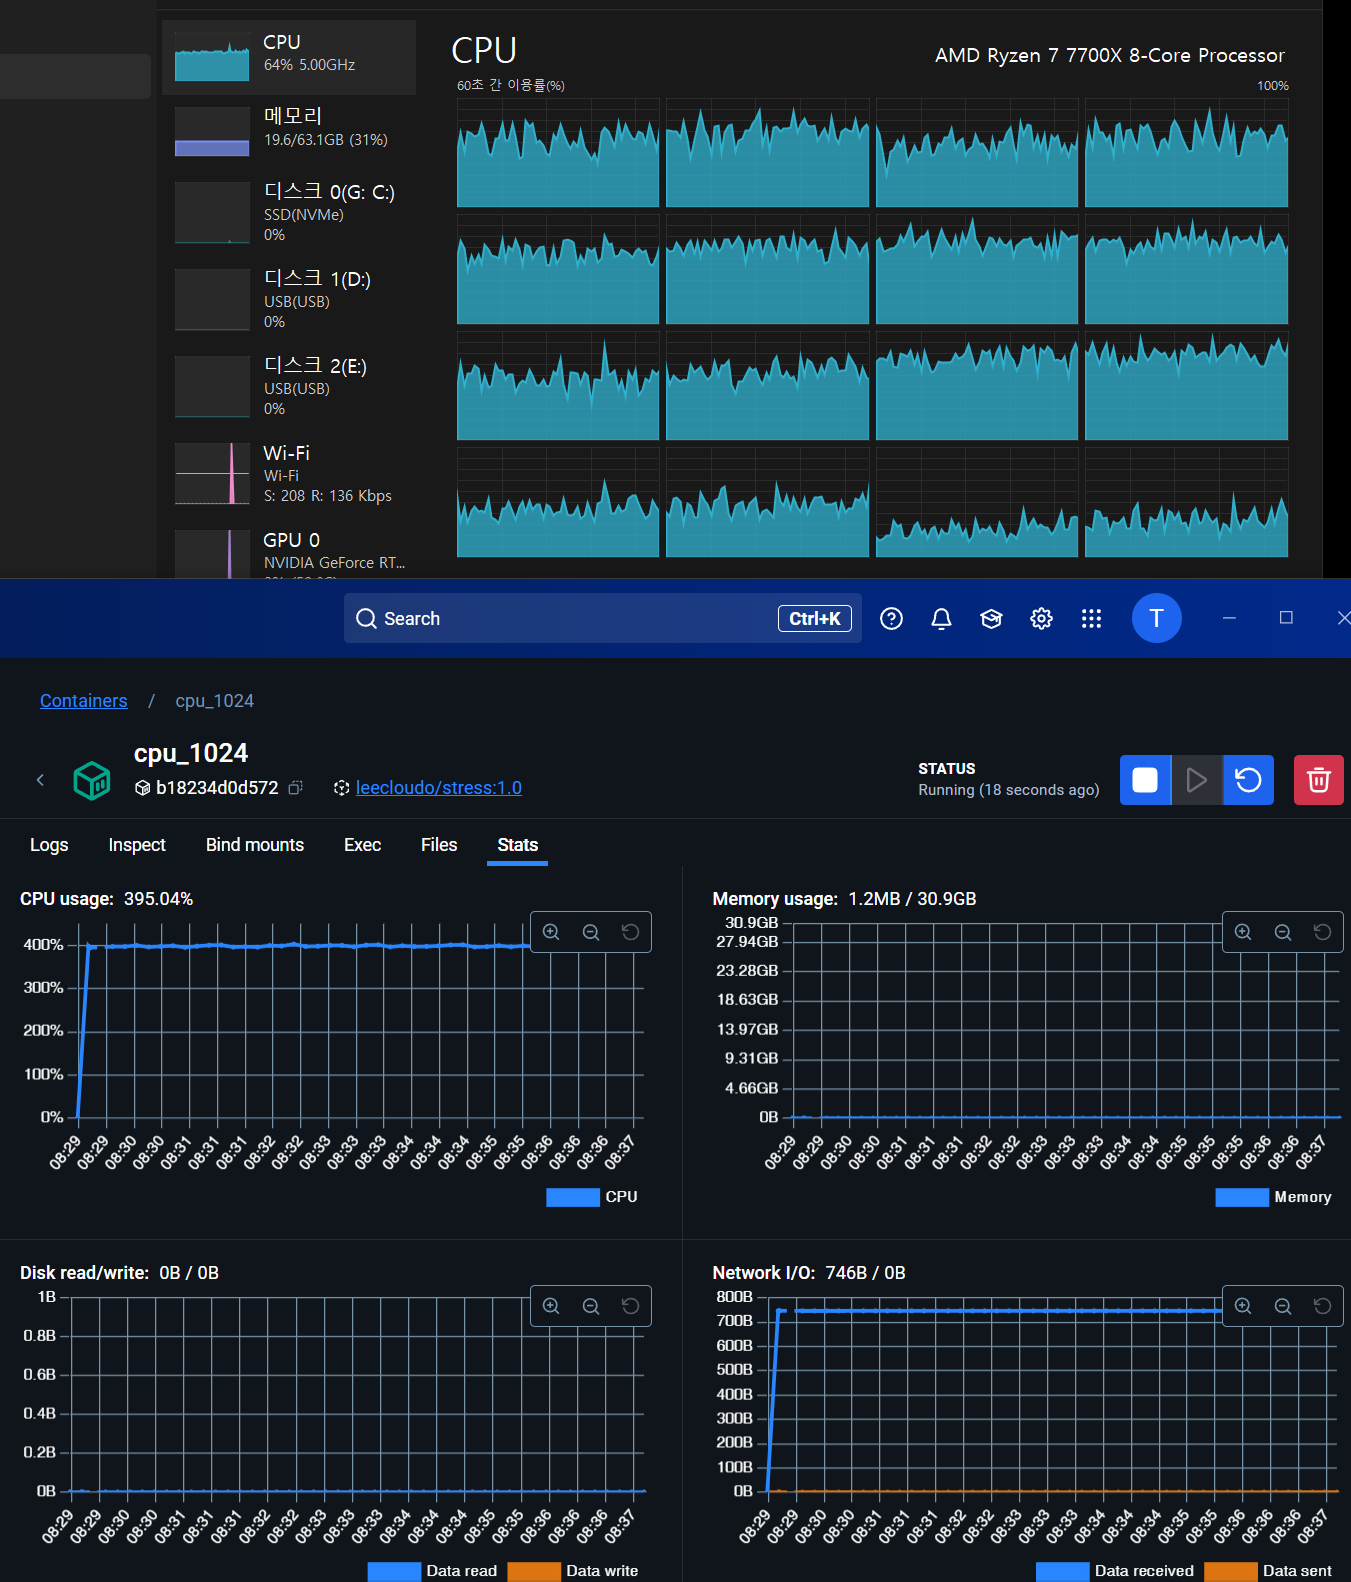Reset zoom on the Disk read/write chart
This screenshot has width=1351, height=1582.
coord(630,1306)
